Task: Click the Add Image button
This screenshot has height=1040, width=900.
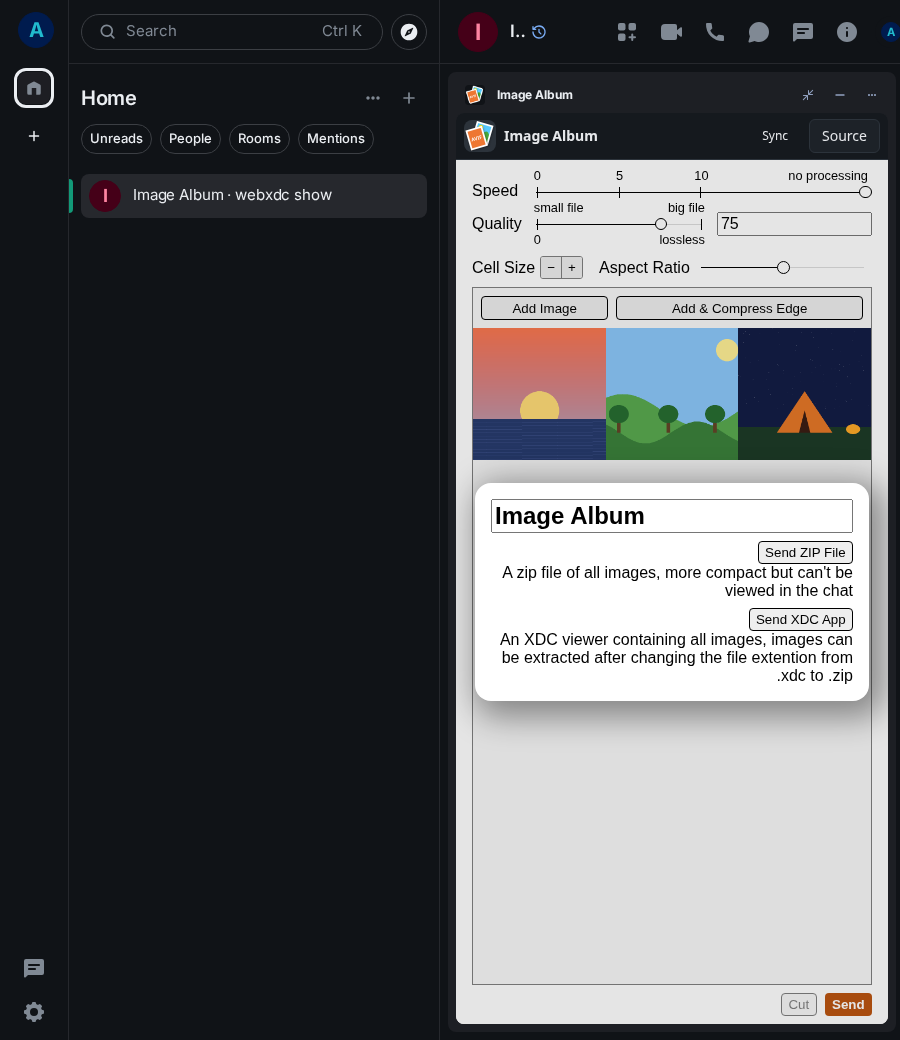Action: pos(545,308)
